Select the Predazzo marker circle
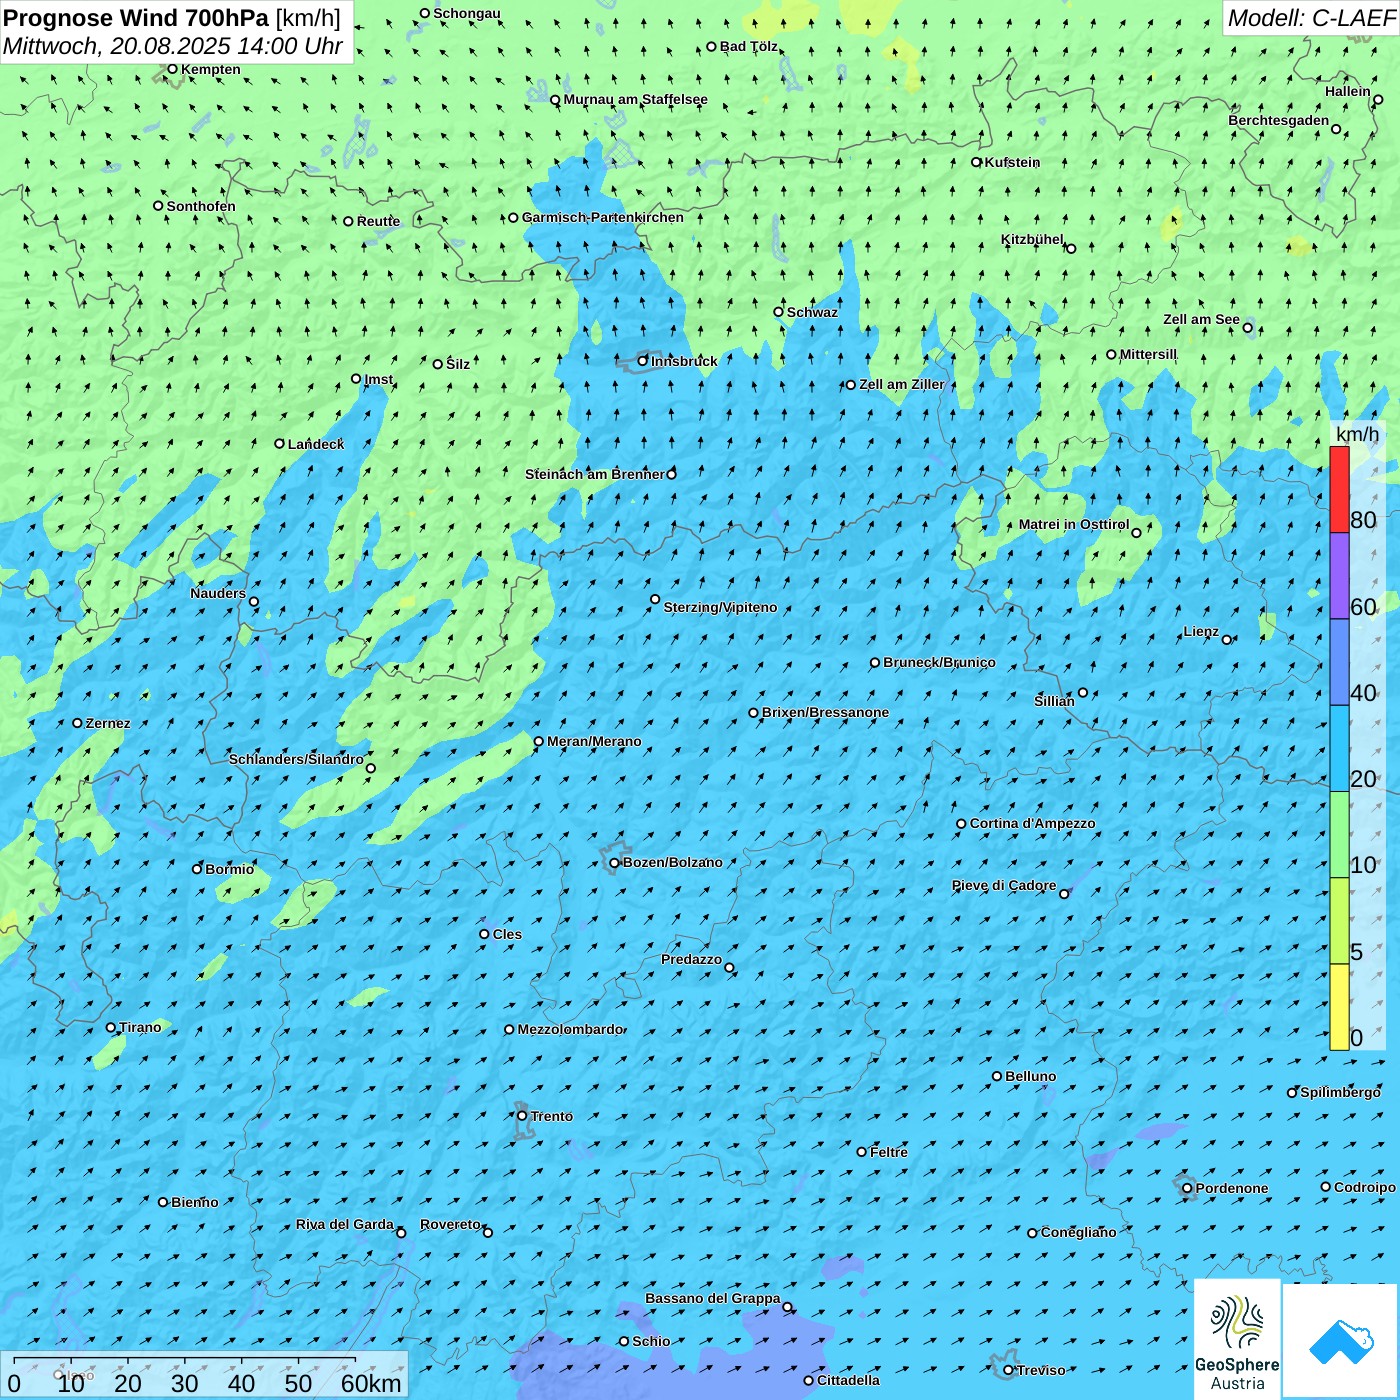 (729, 967)
